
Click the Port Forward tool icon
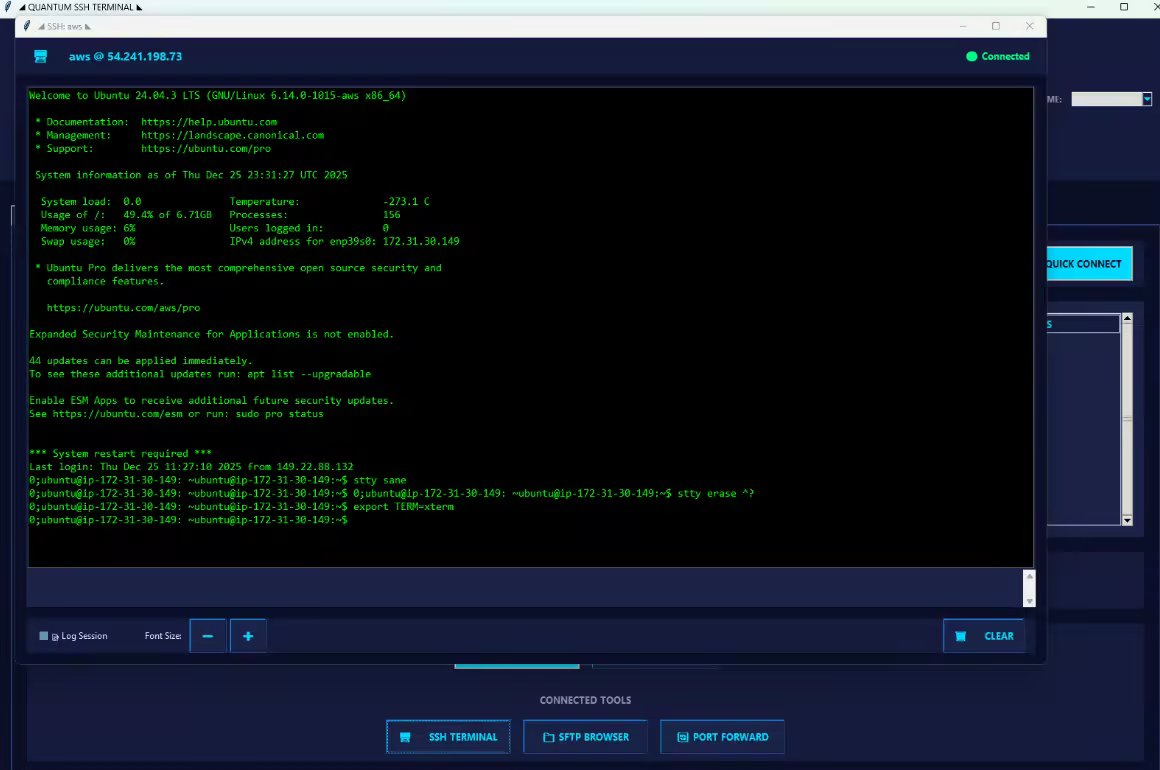(x=683, y=737)
